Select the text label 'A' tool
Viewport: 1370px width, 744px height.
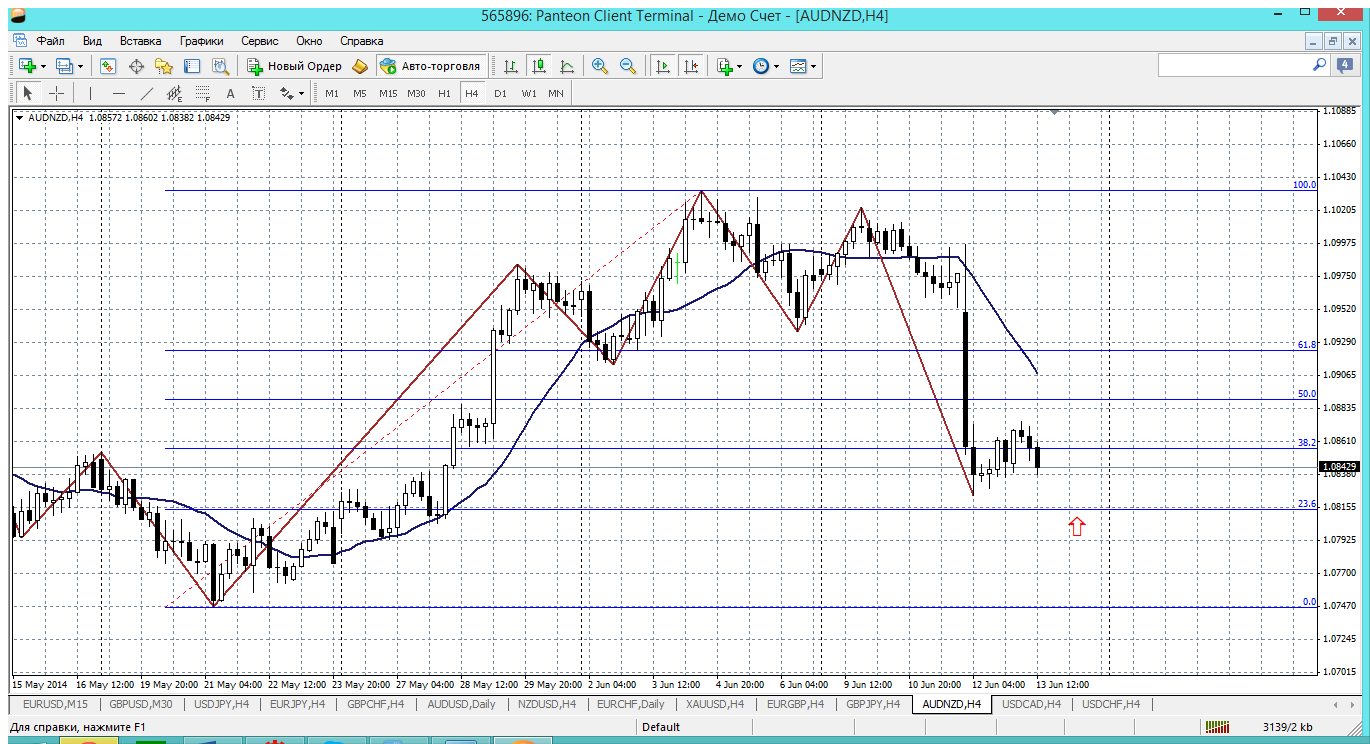(x=230, y=93)
